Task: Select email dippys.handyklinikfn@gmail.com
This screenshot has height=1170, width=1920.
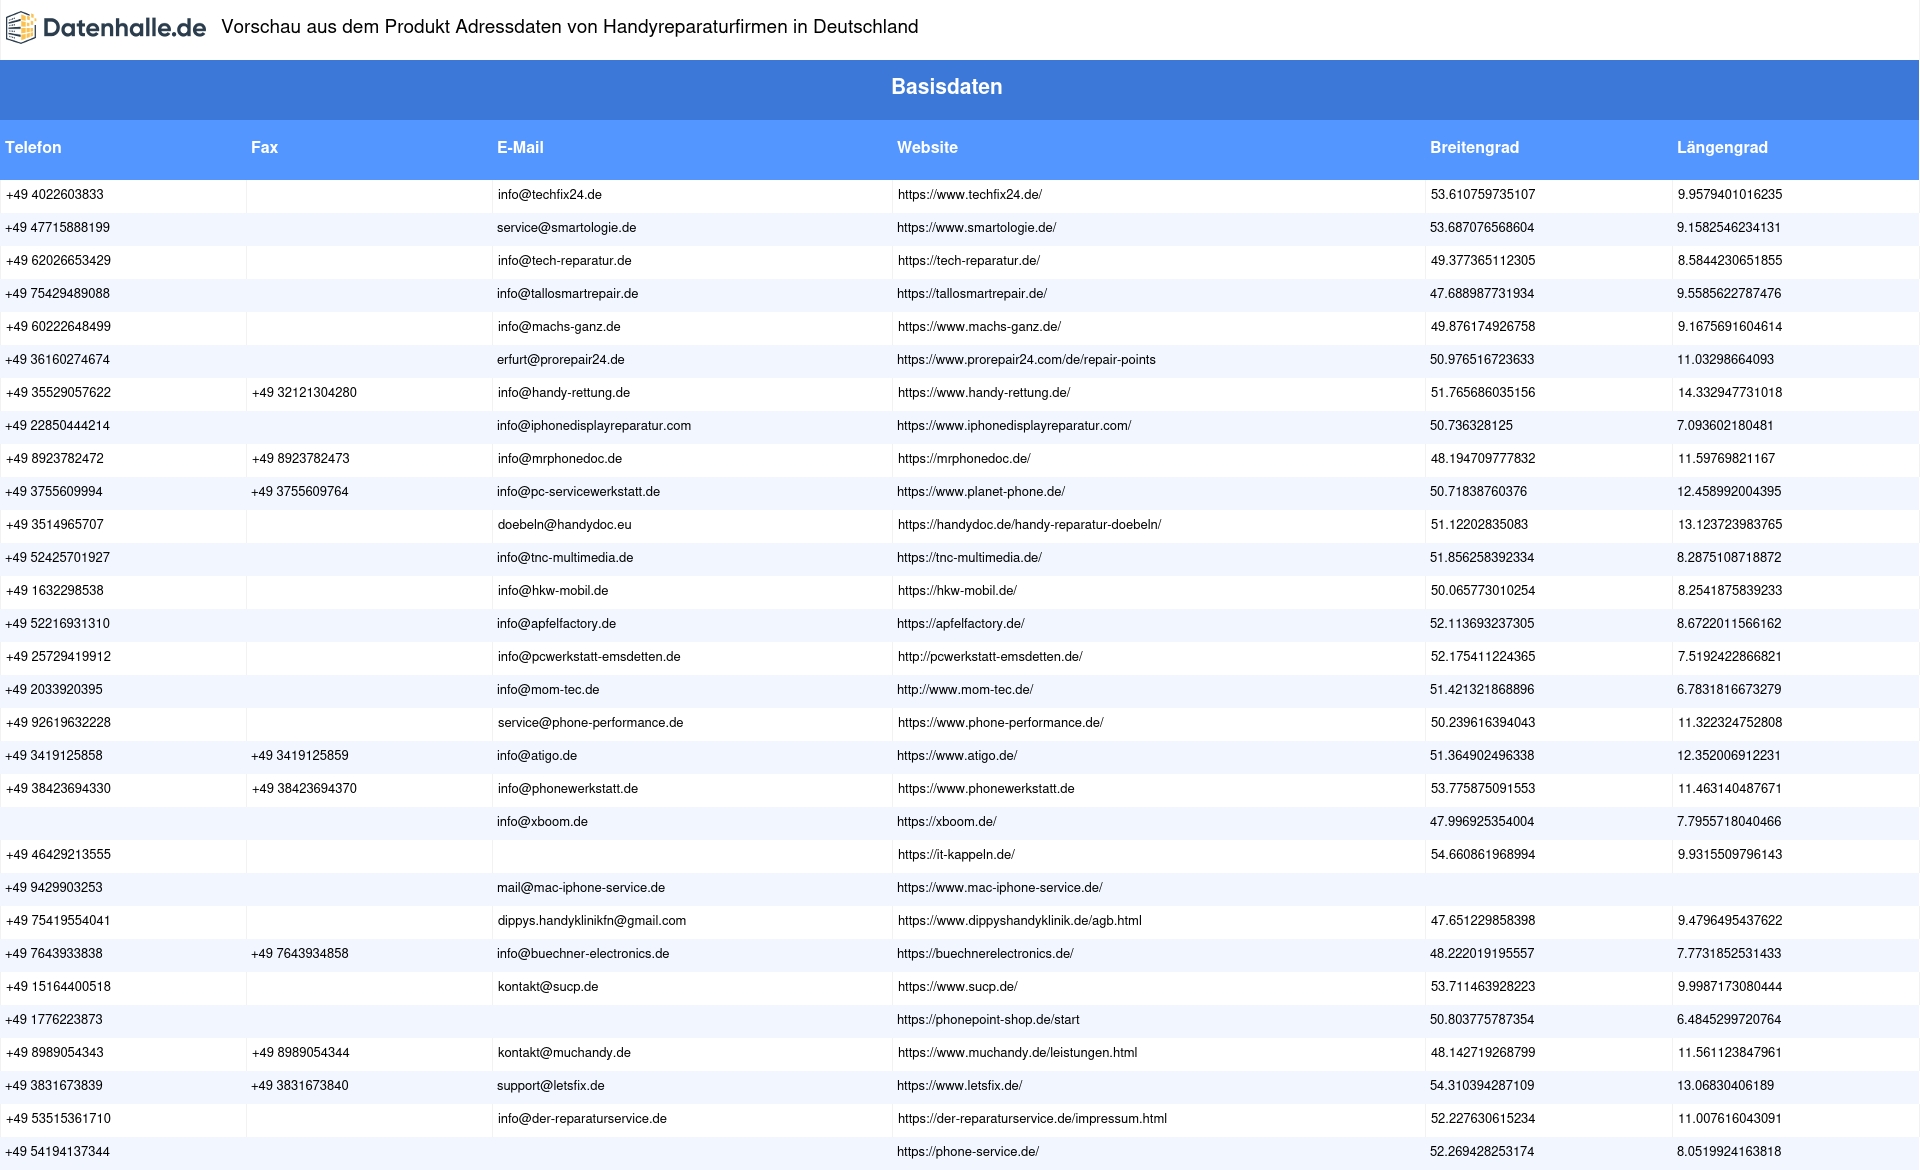Action: 592,921
